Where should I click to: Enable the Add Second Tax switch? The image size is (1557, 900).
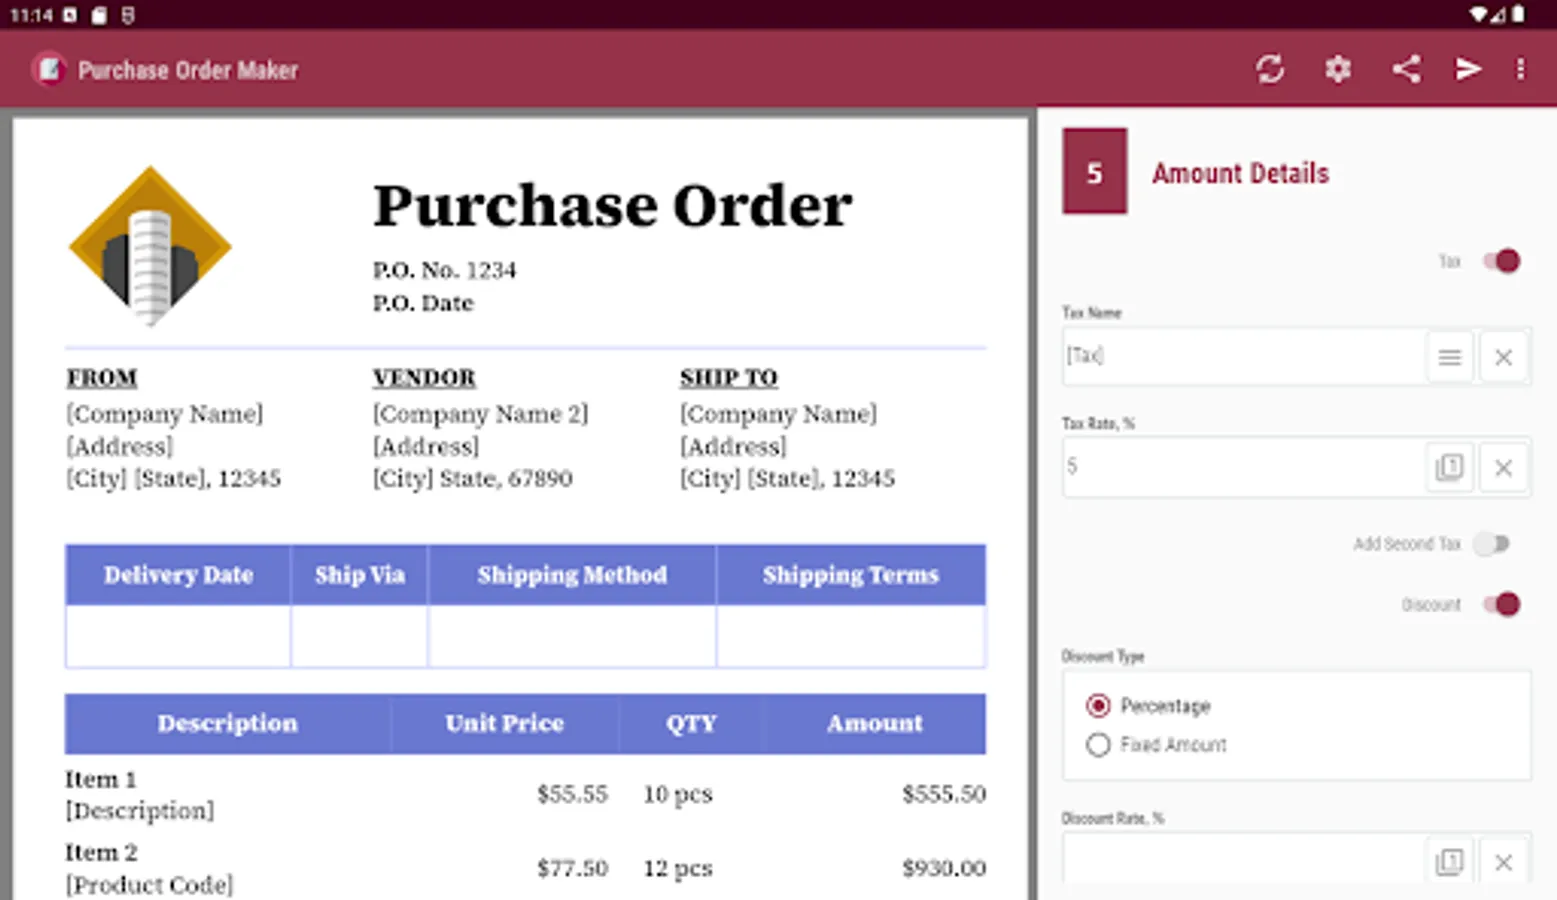tap(1491, 544)
